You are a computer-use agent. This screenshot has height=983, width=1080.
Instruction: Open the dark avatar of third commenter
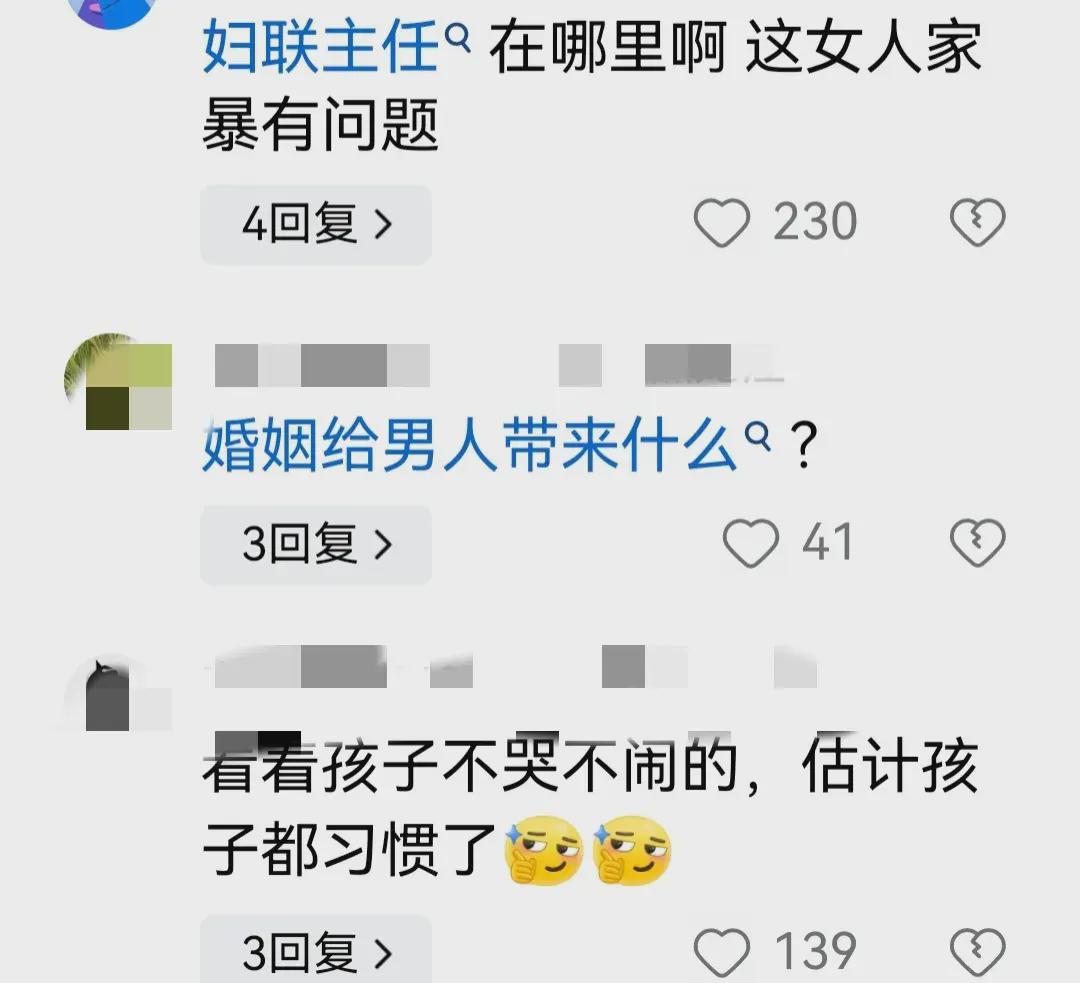pyautogui.click(x=118, y=693)
